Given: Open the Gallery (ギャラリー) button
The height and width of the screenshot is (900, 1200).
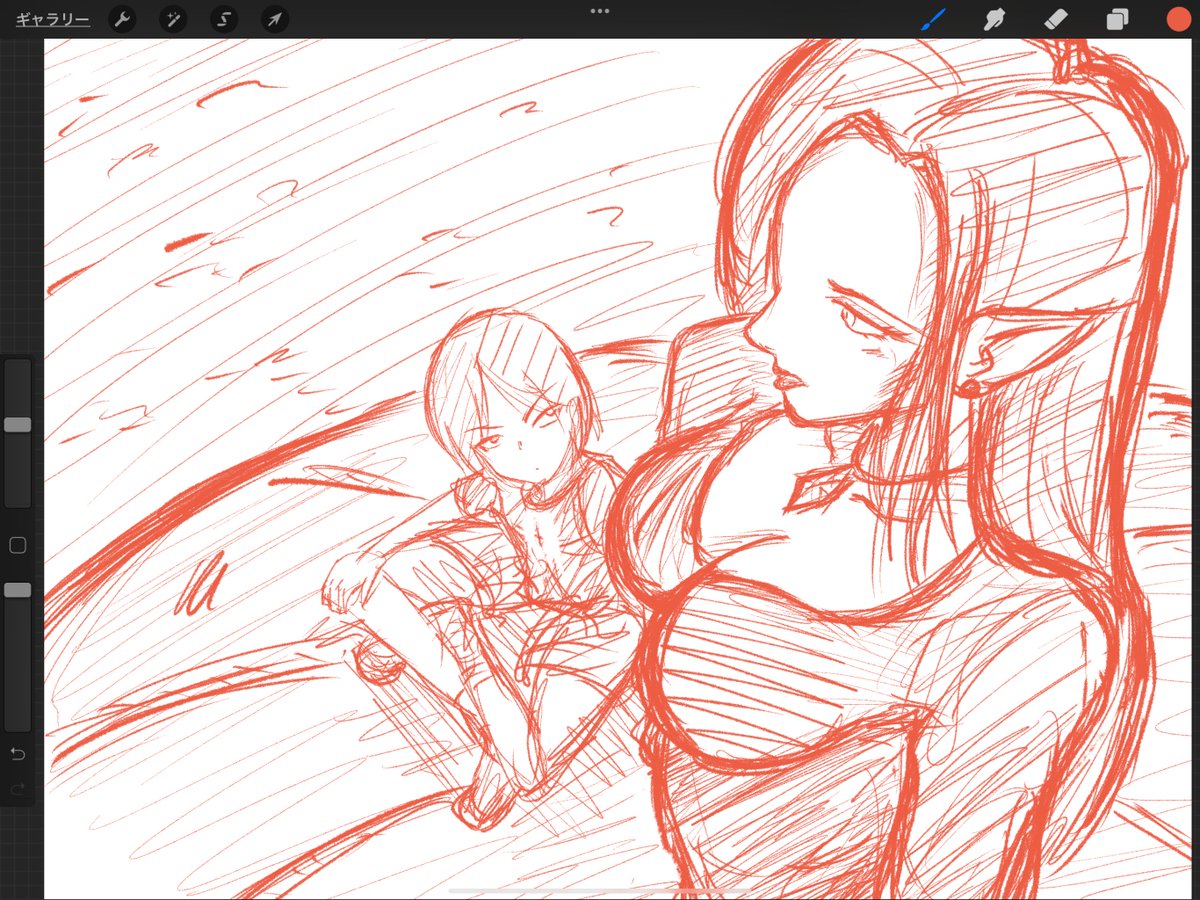Looking at the screenshot, I should (x=52, y=19).
